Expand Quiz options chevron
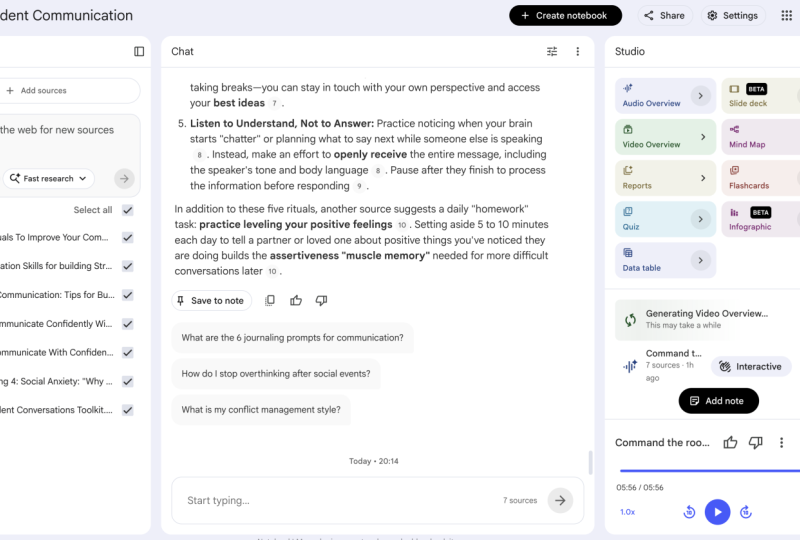800x540 pixels. pos(701,219)
